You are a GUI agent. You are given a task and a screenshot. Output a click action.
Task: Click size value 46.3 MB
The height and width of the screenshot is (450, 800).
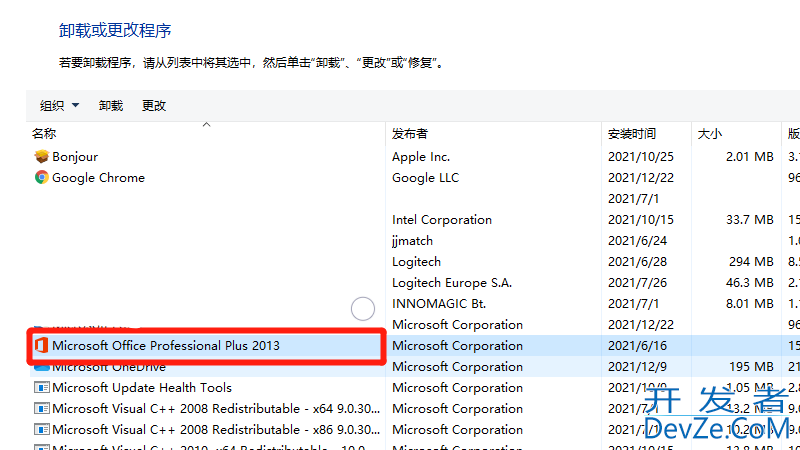click(x=749, y=282)
